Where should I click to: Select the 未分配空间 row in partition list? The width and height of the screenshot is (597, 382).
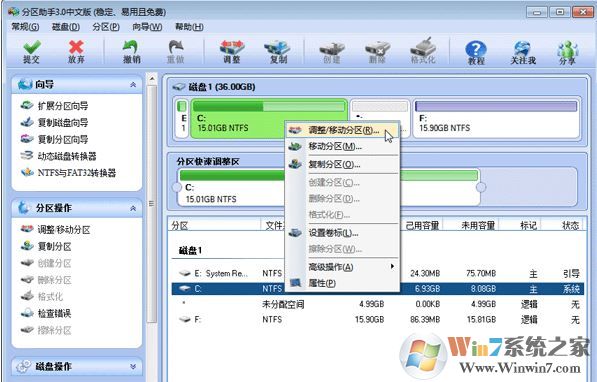pos(377,304)
